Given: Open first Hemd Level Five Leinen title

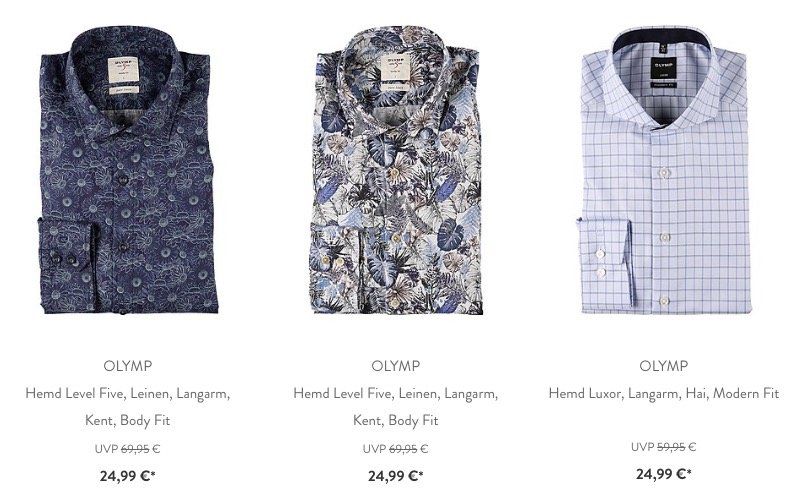Looking at the screenshot, I should (x=128, y=407).
